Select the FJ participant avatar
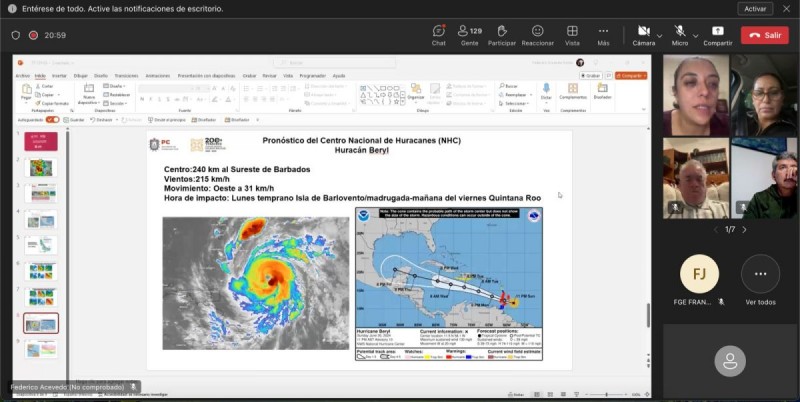 coord(699,274)
